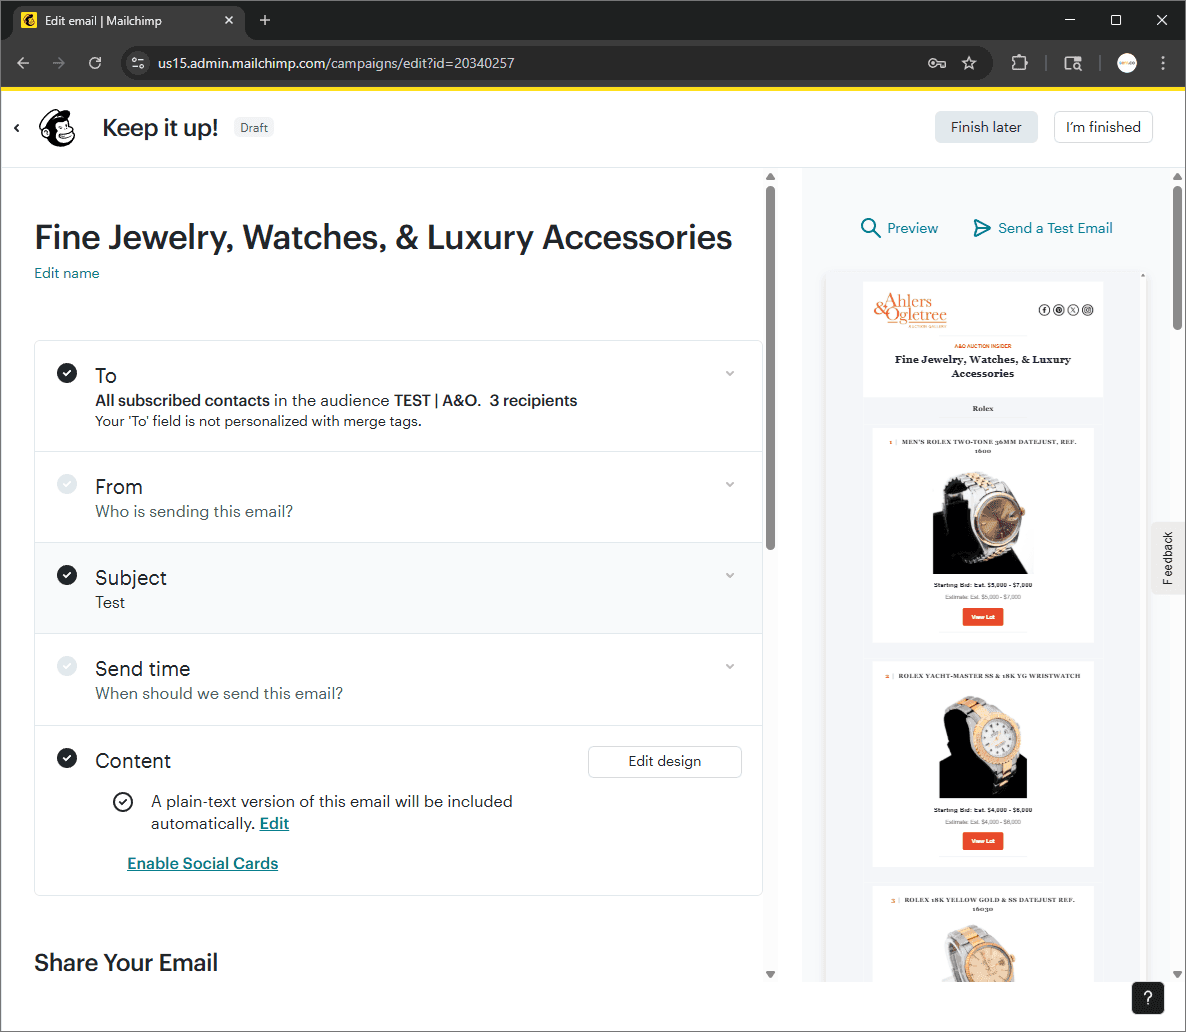Close the Edit email Mailchimp tab
The height and width of the screenshot is (1032, 1186).
pos(228,20)
